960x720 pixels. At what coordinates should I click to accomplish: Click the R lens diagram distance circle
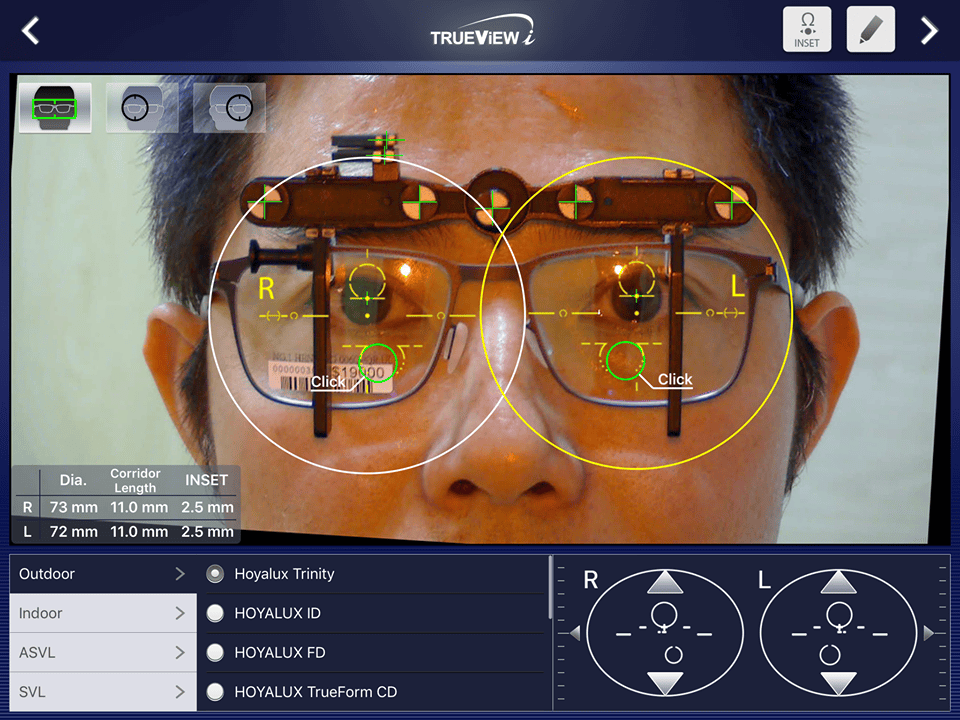click(664, 615)
